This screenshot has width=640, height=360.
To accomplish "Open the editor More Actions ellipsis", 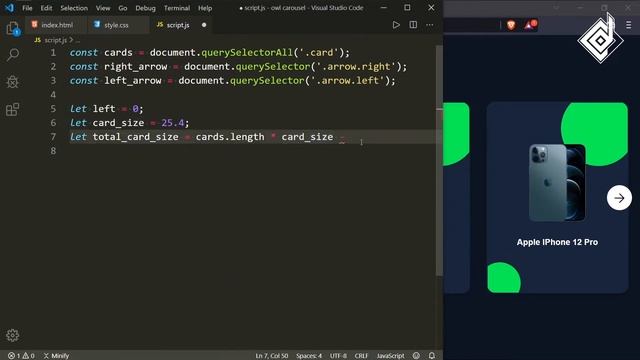I will (x=430, y=25).
